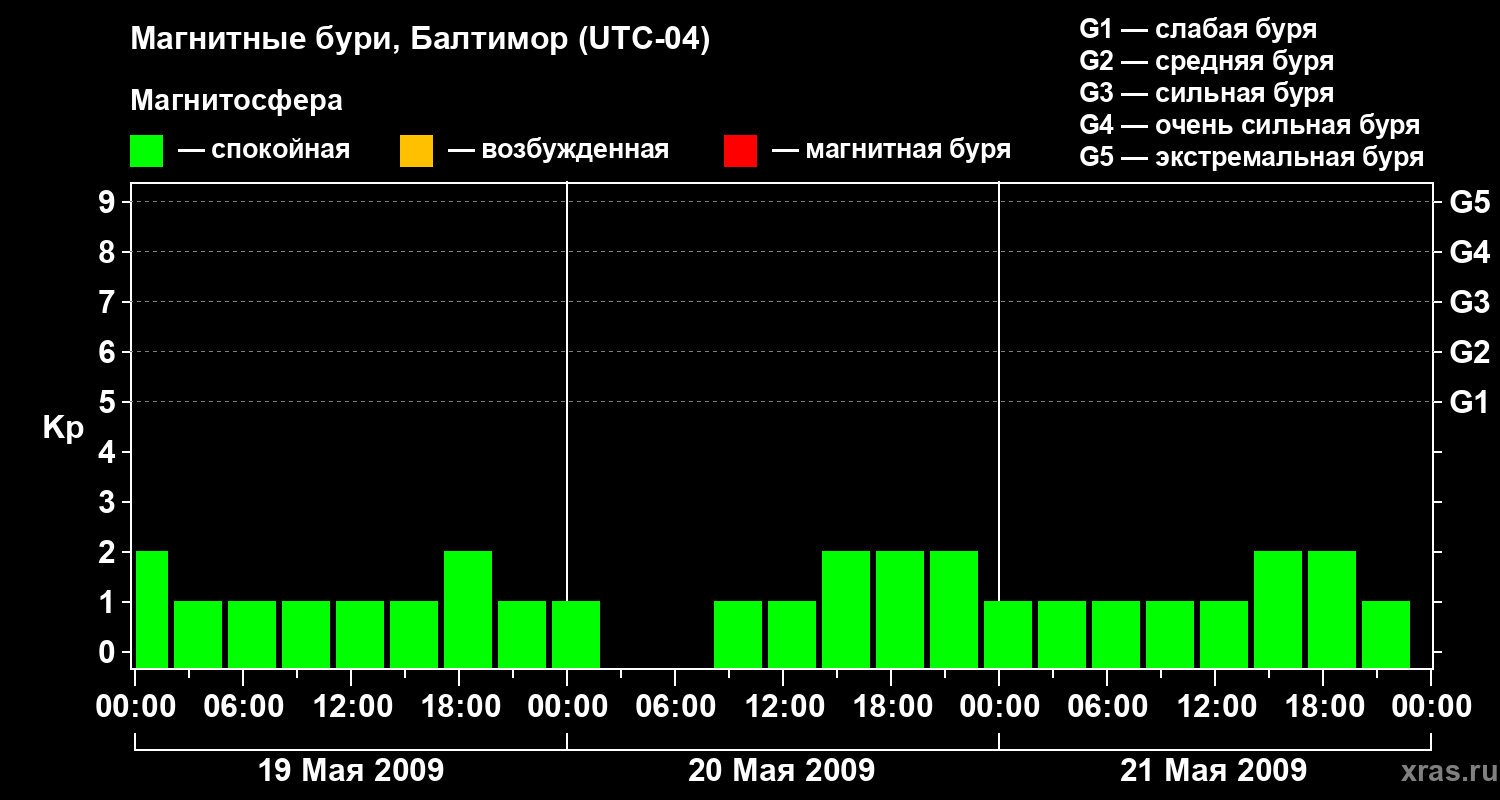Click the 'Kp' axis title

63,428
